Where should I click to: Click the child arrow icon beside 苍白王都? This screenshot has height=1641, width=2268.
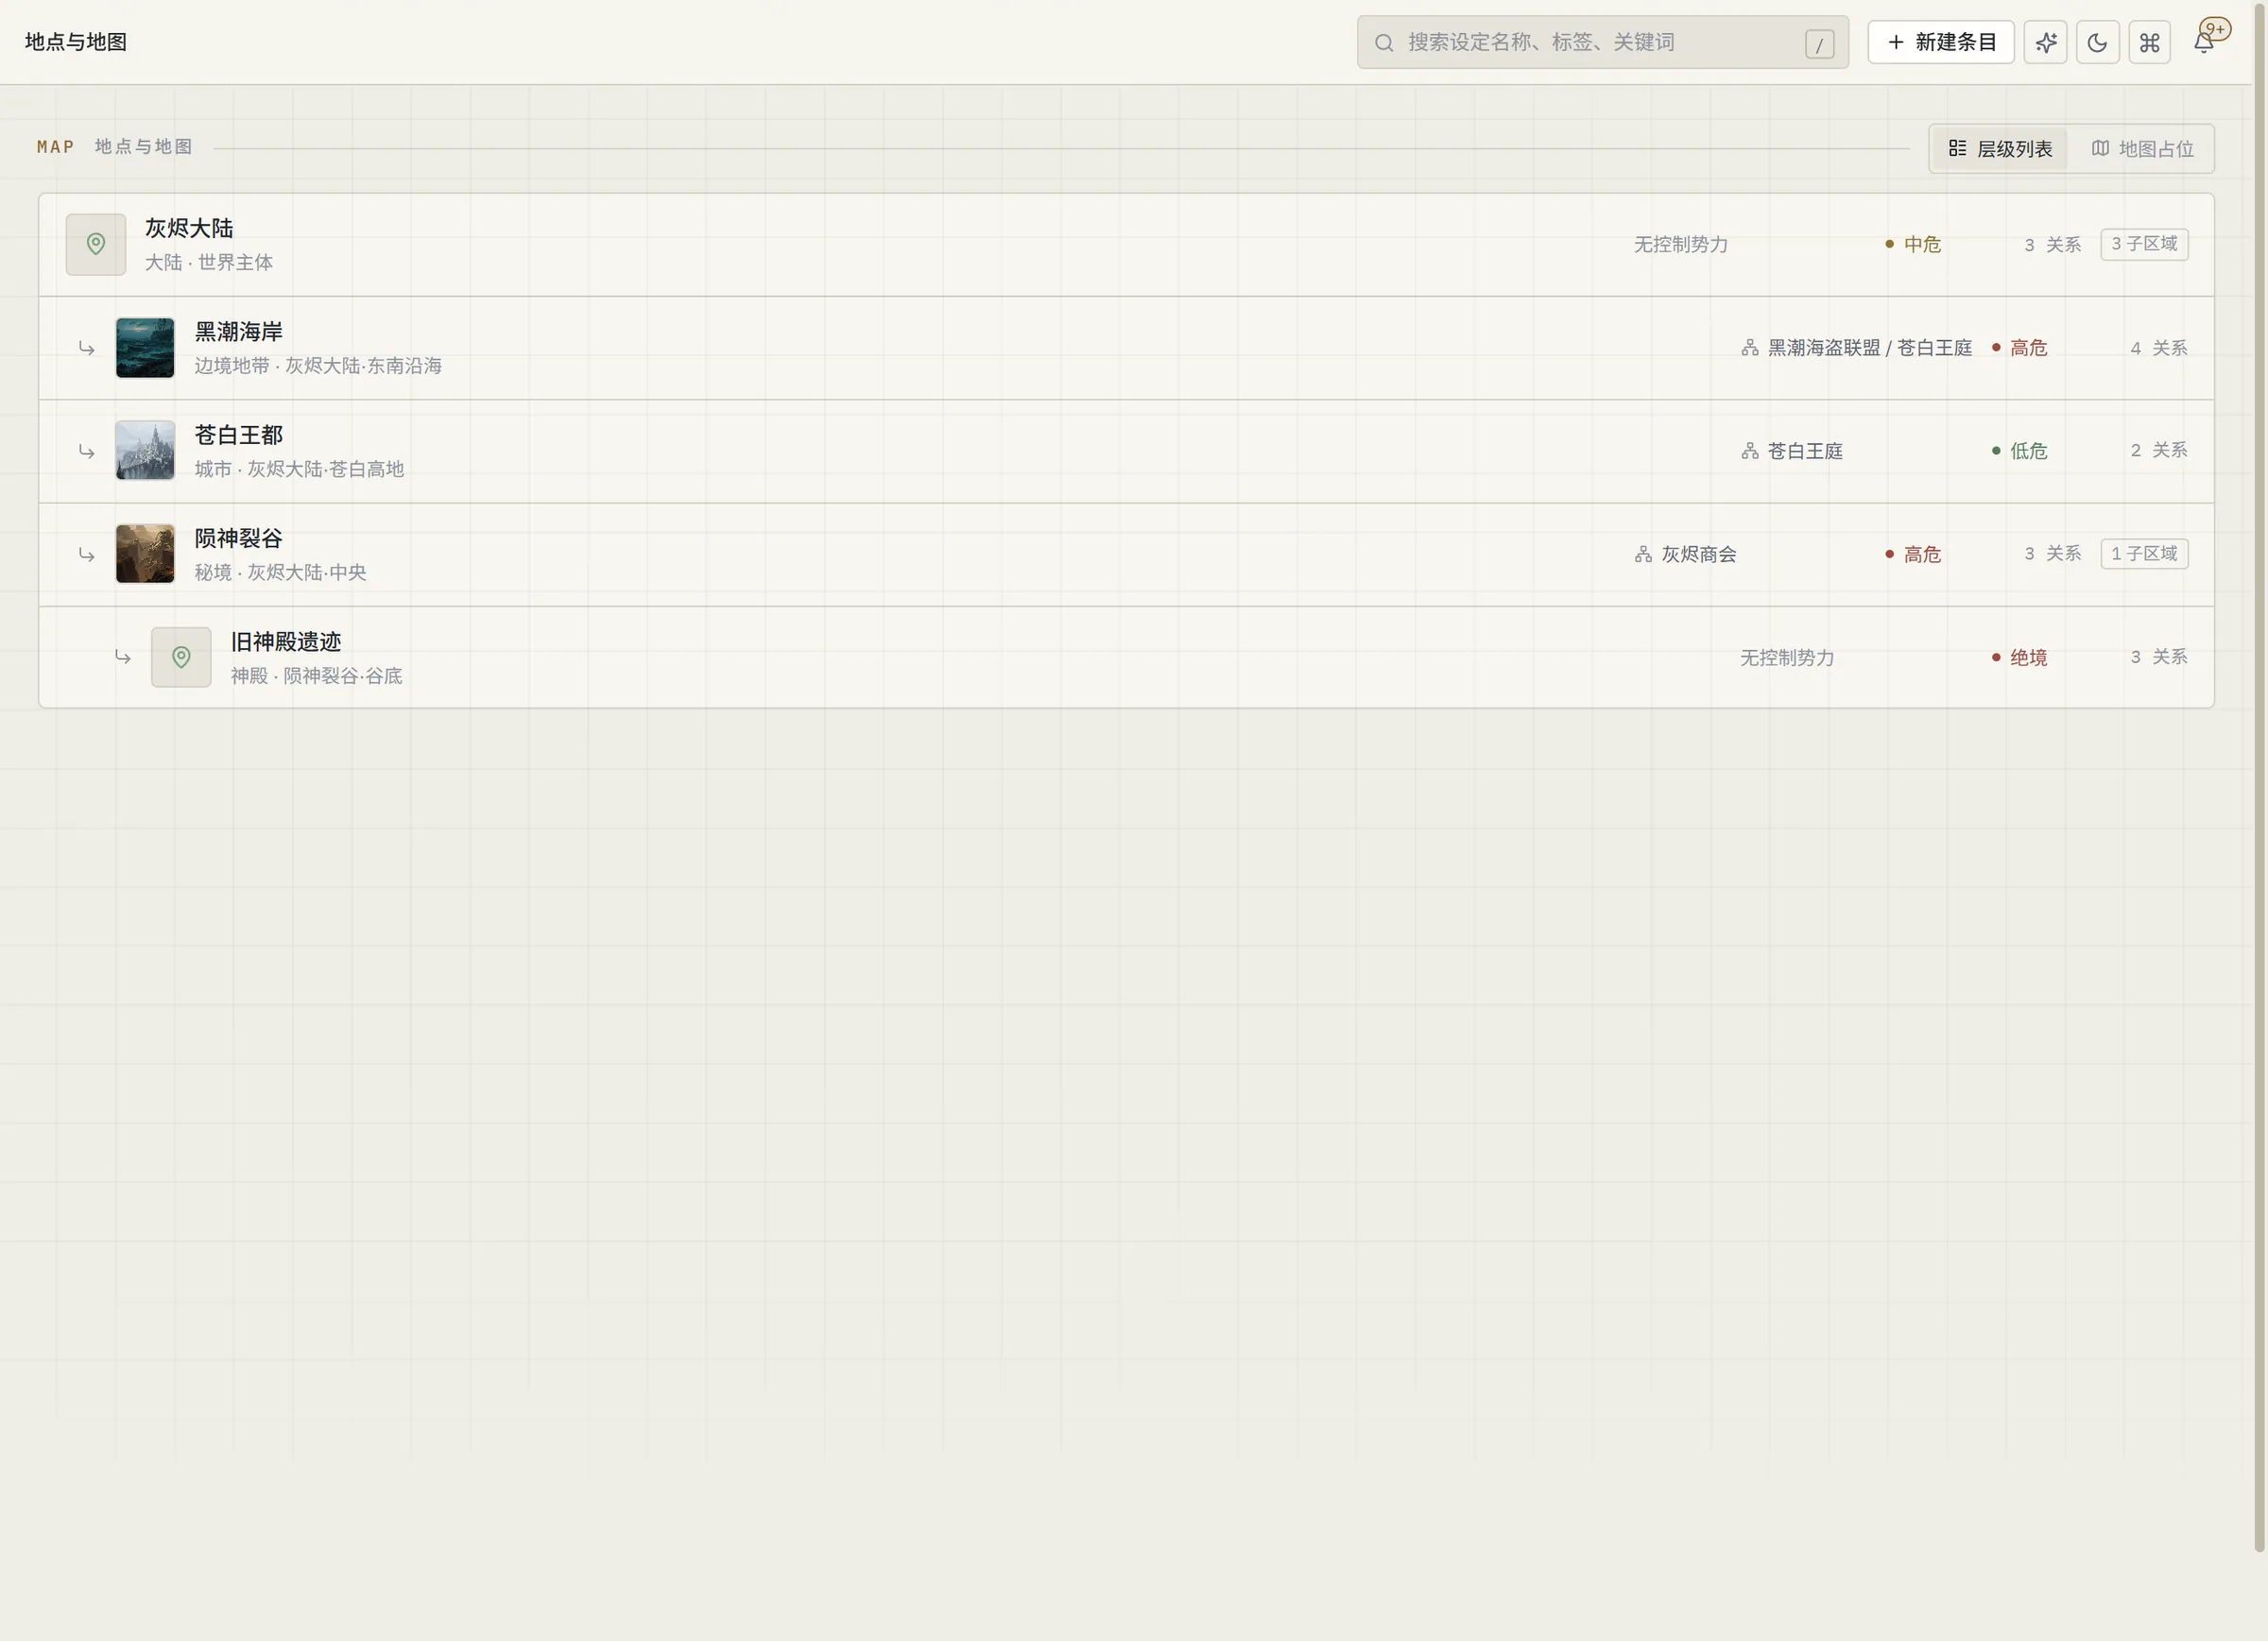(x=87, y=452)
